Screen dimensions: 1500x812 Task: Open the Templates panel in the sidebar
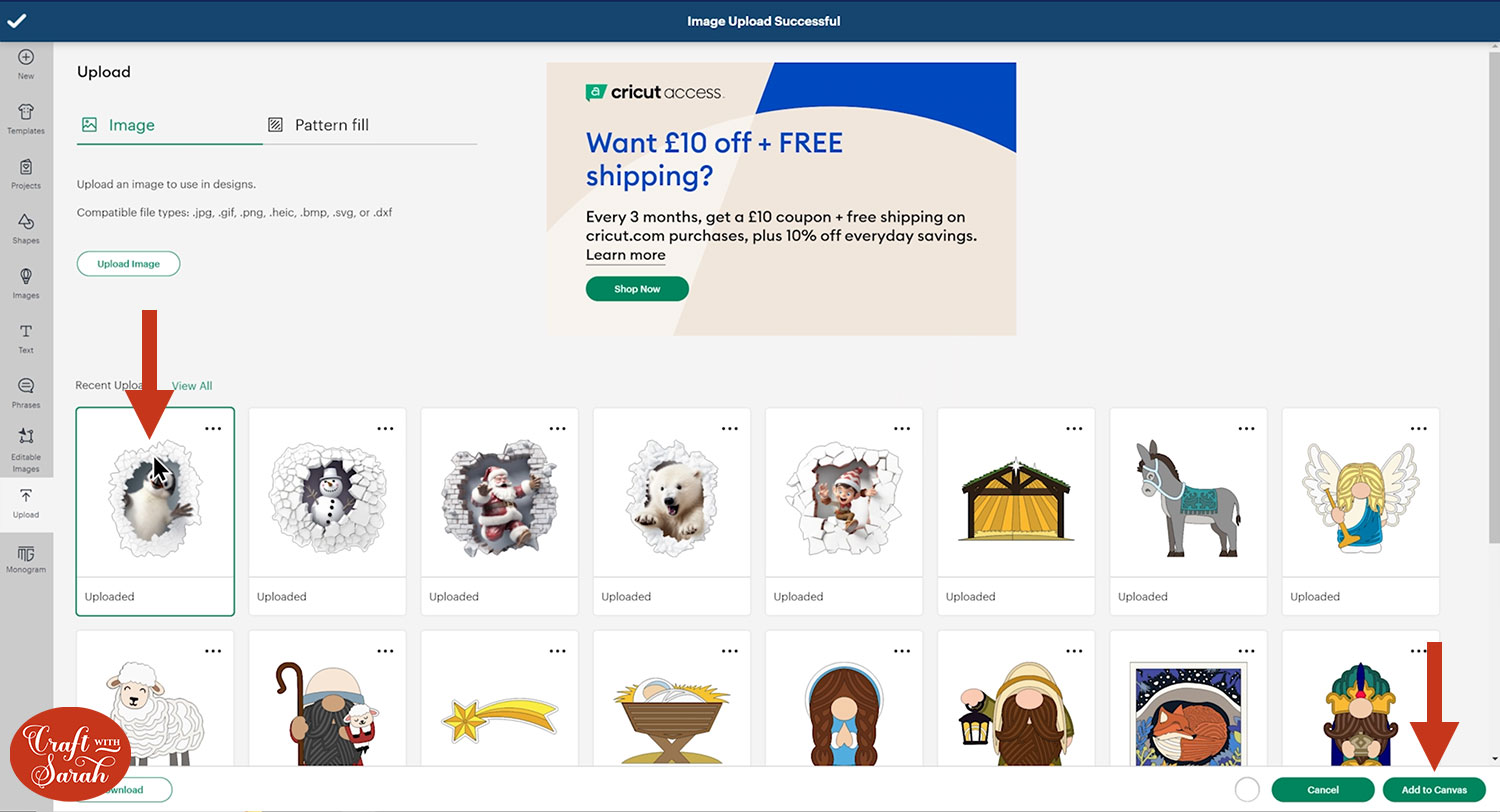[x=26, y=119]
